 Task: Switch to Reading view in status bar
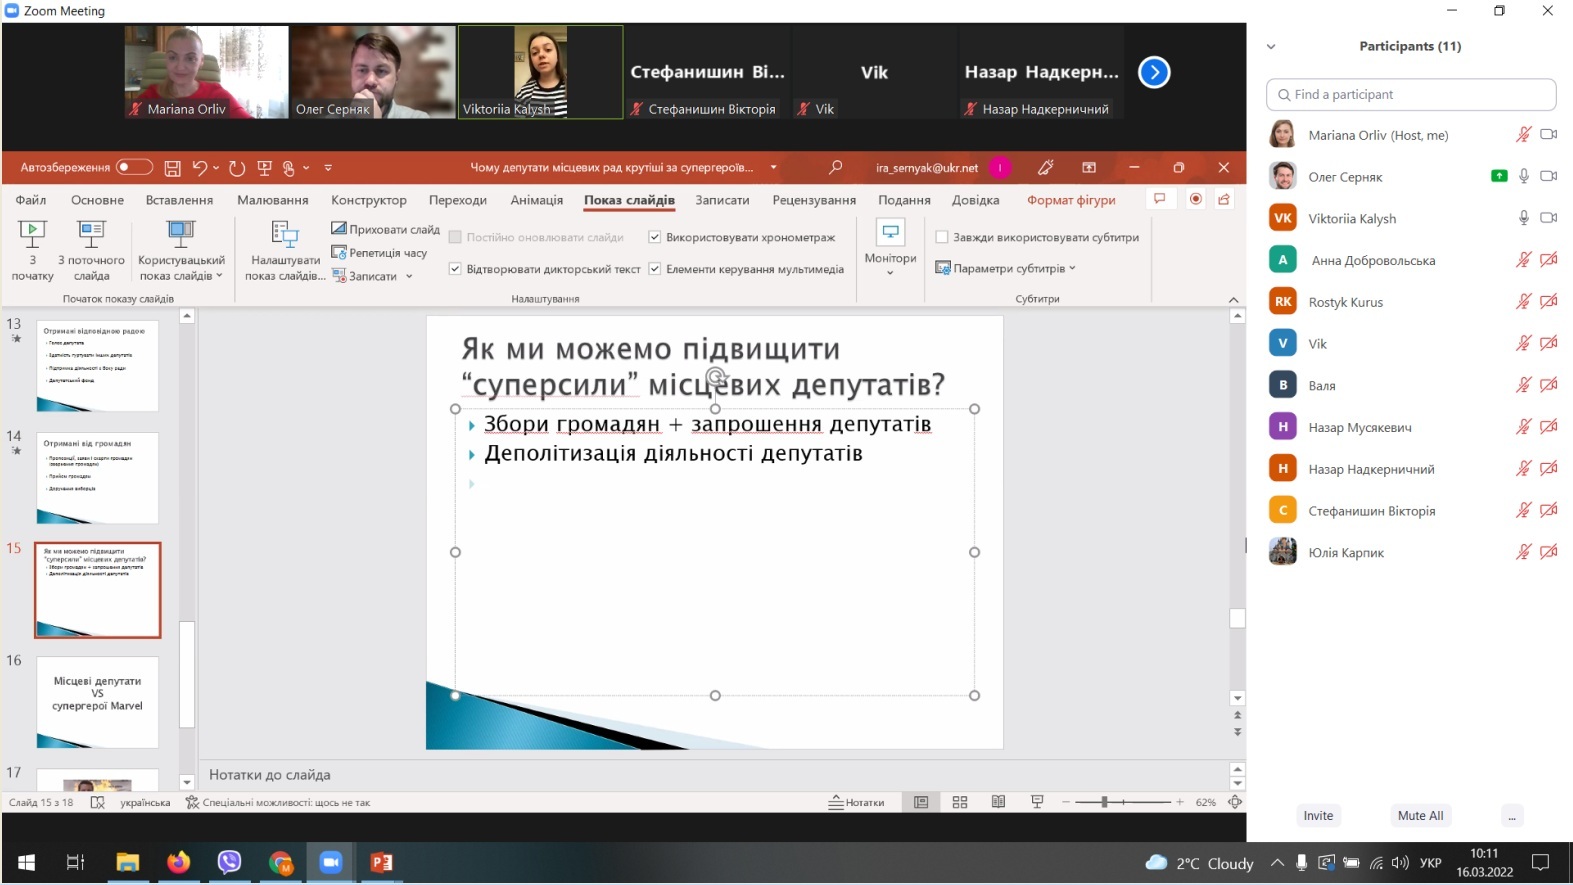pos(998,802)
